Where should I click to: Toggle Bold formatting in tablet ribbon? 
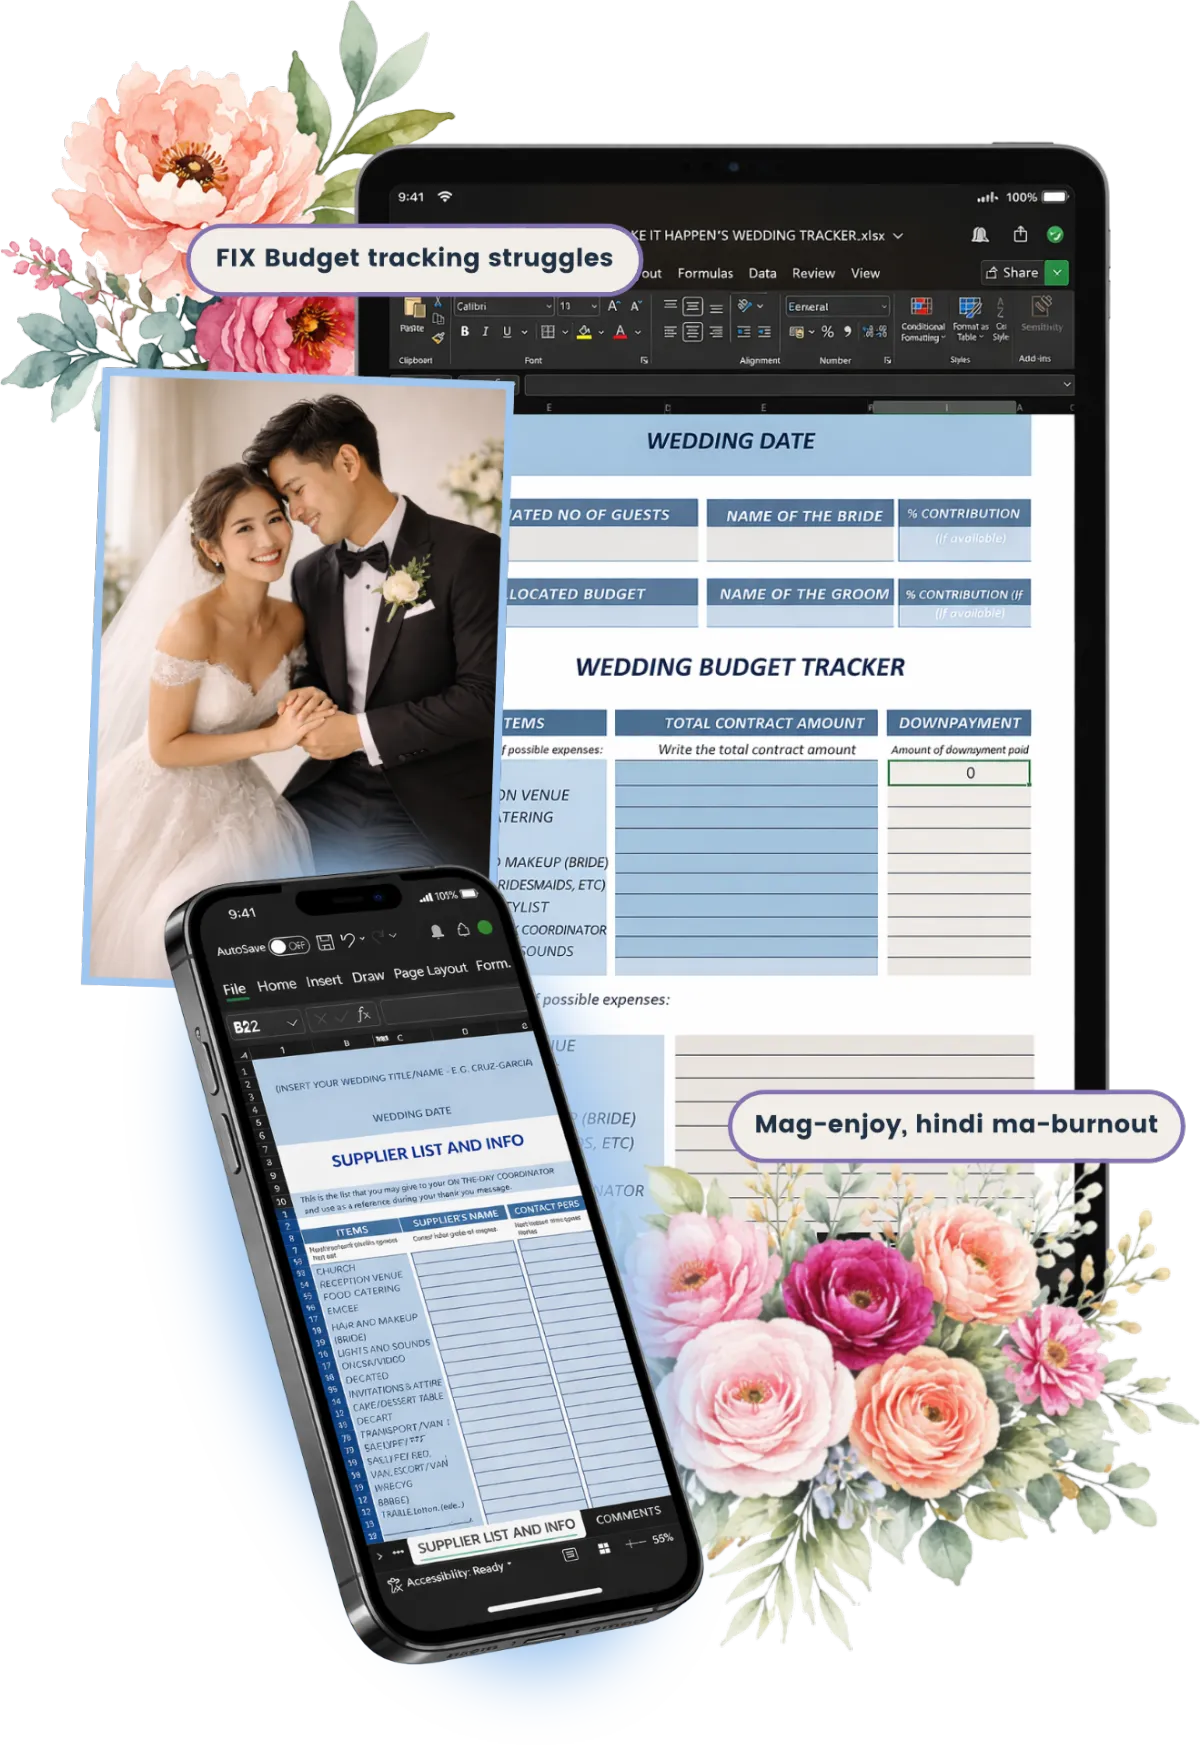click(464, 332)
